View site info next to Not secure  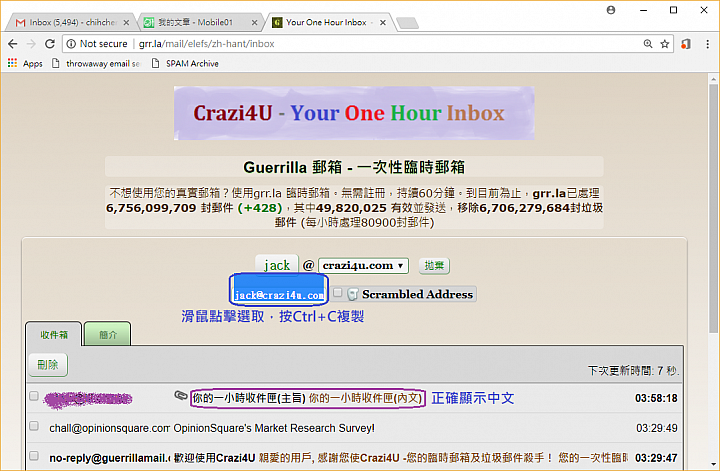tap(71, 44)
